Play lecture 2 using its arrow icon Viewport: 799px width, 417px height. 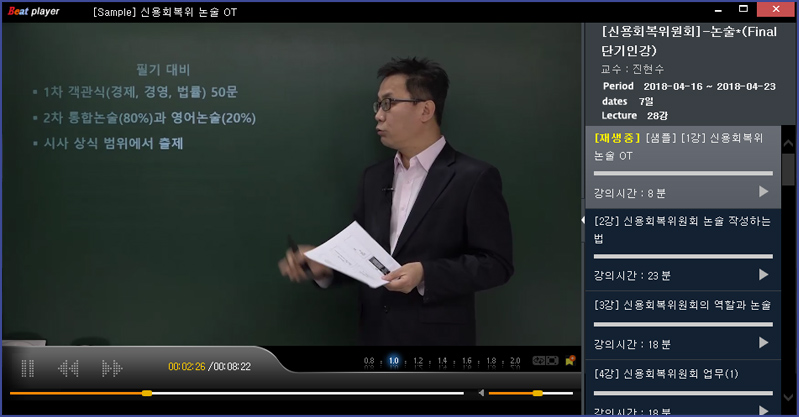tap(763, 274)
